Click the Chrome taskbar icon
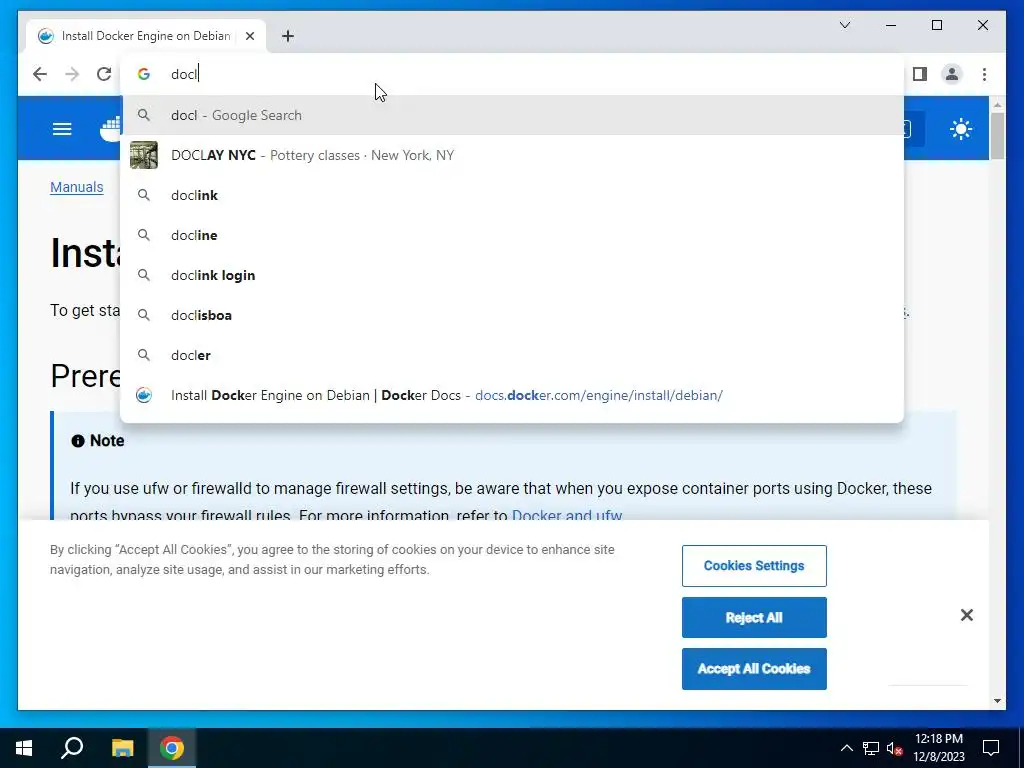Viewport: 1024px width, 768px height. [172, 748]
